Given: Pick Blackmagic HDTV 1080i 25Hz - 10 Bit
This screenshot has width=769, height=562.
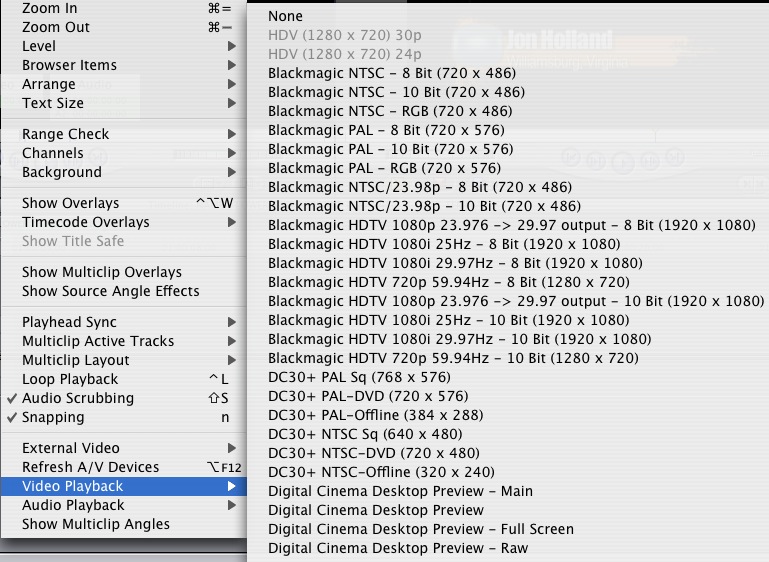Looking at the screenshot, I should point(508,320).
